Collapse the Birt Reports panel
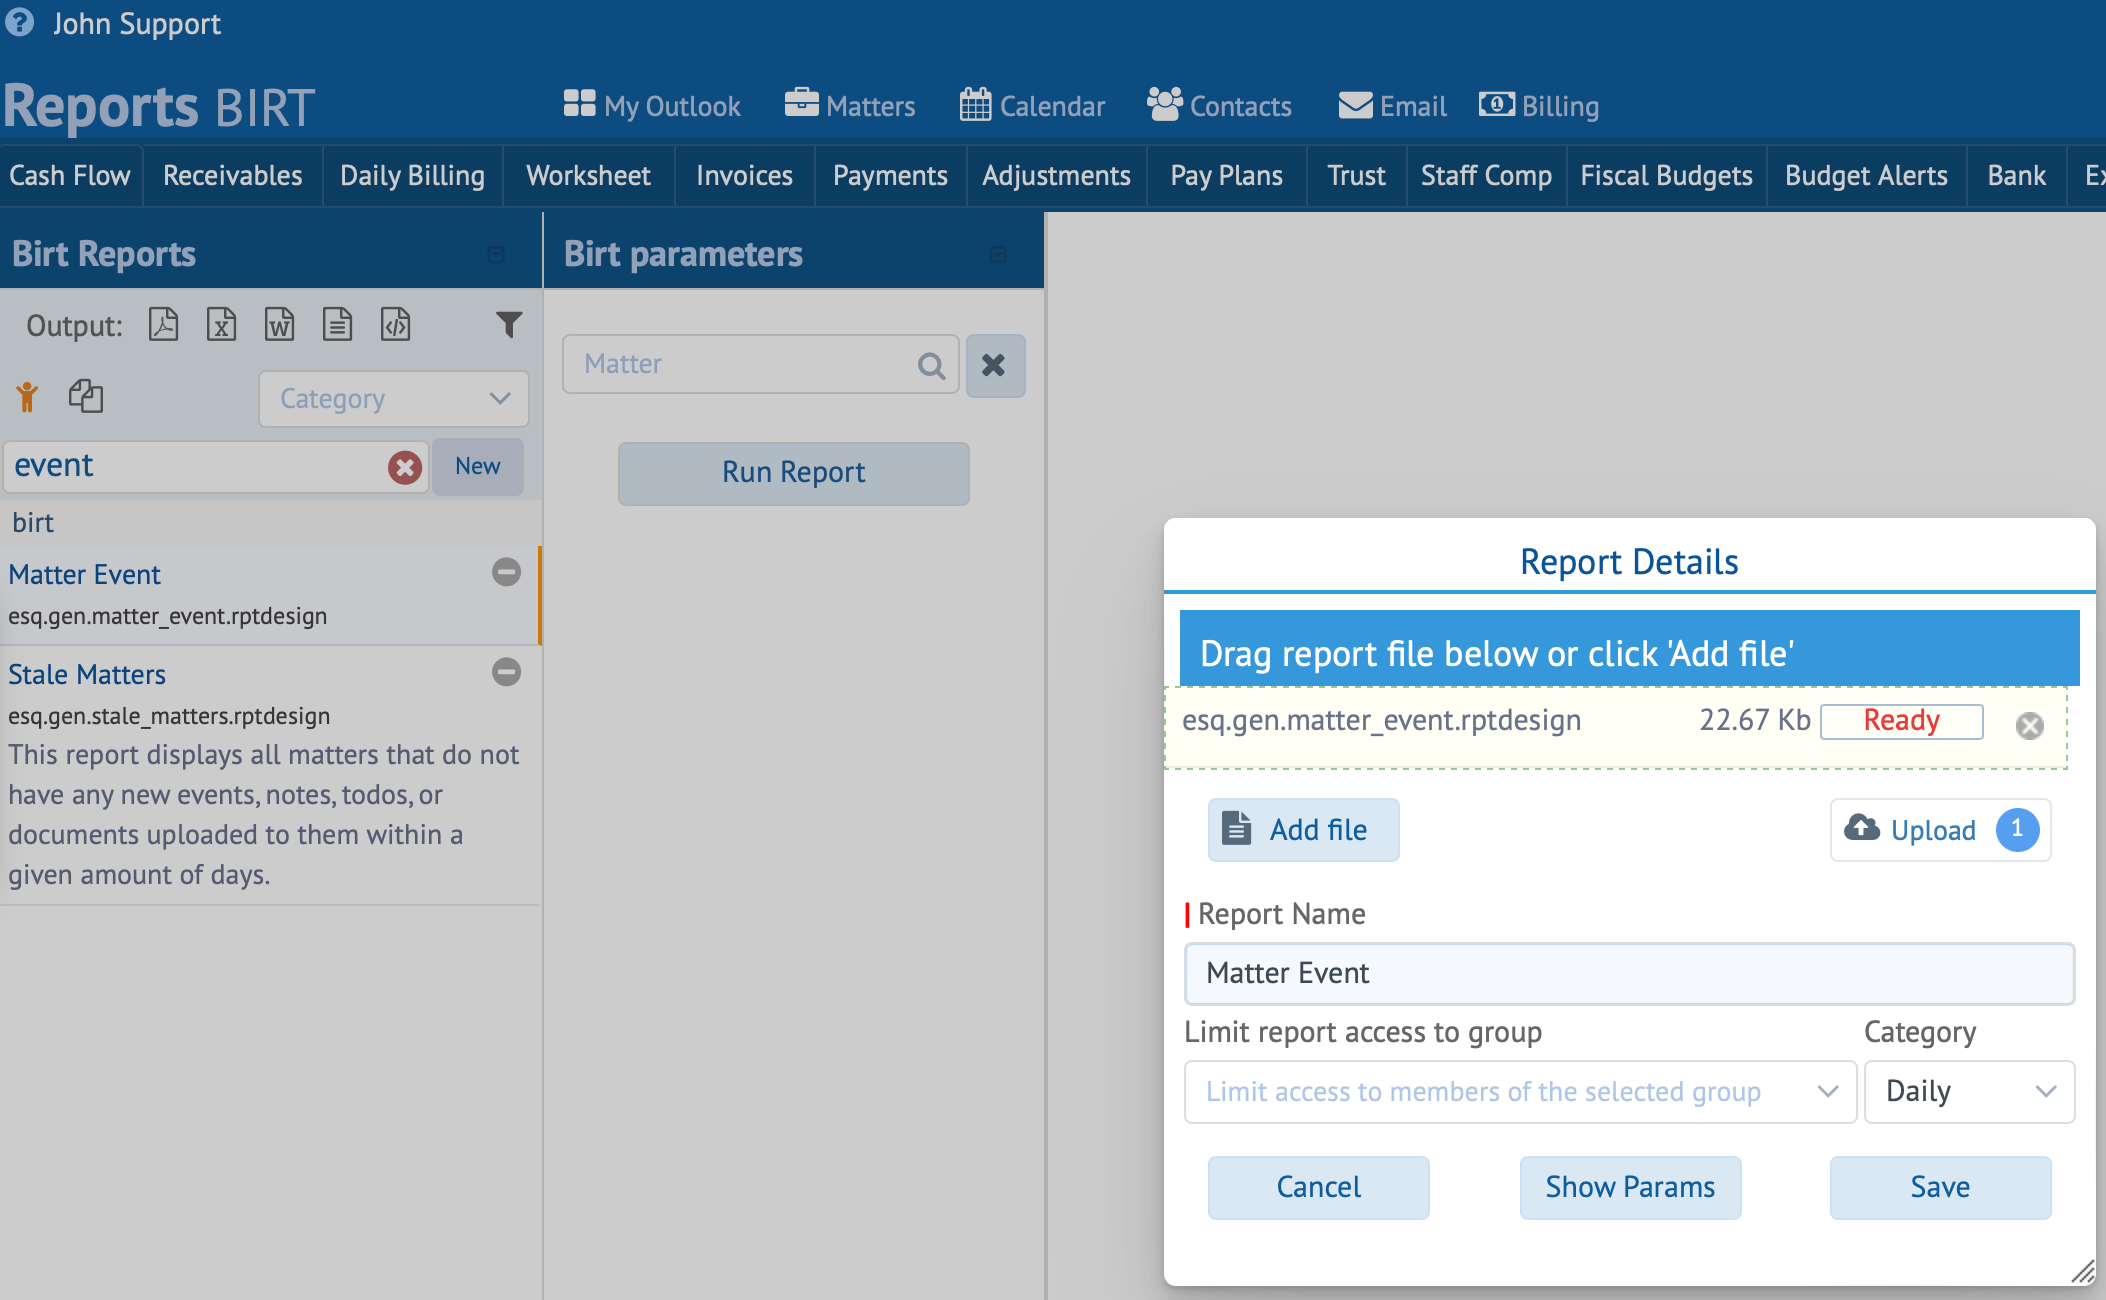This screenshot has width=2106, height=1300. click(x=496, y=254)
